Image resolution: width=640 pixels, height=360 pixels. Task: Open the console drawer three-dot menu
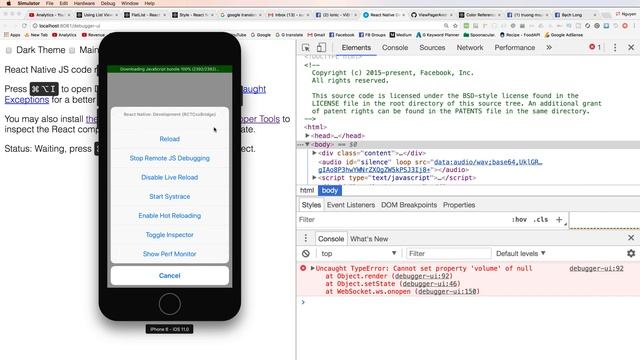click(305, 238)
